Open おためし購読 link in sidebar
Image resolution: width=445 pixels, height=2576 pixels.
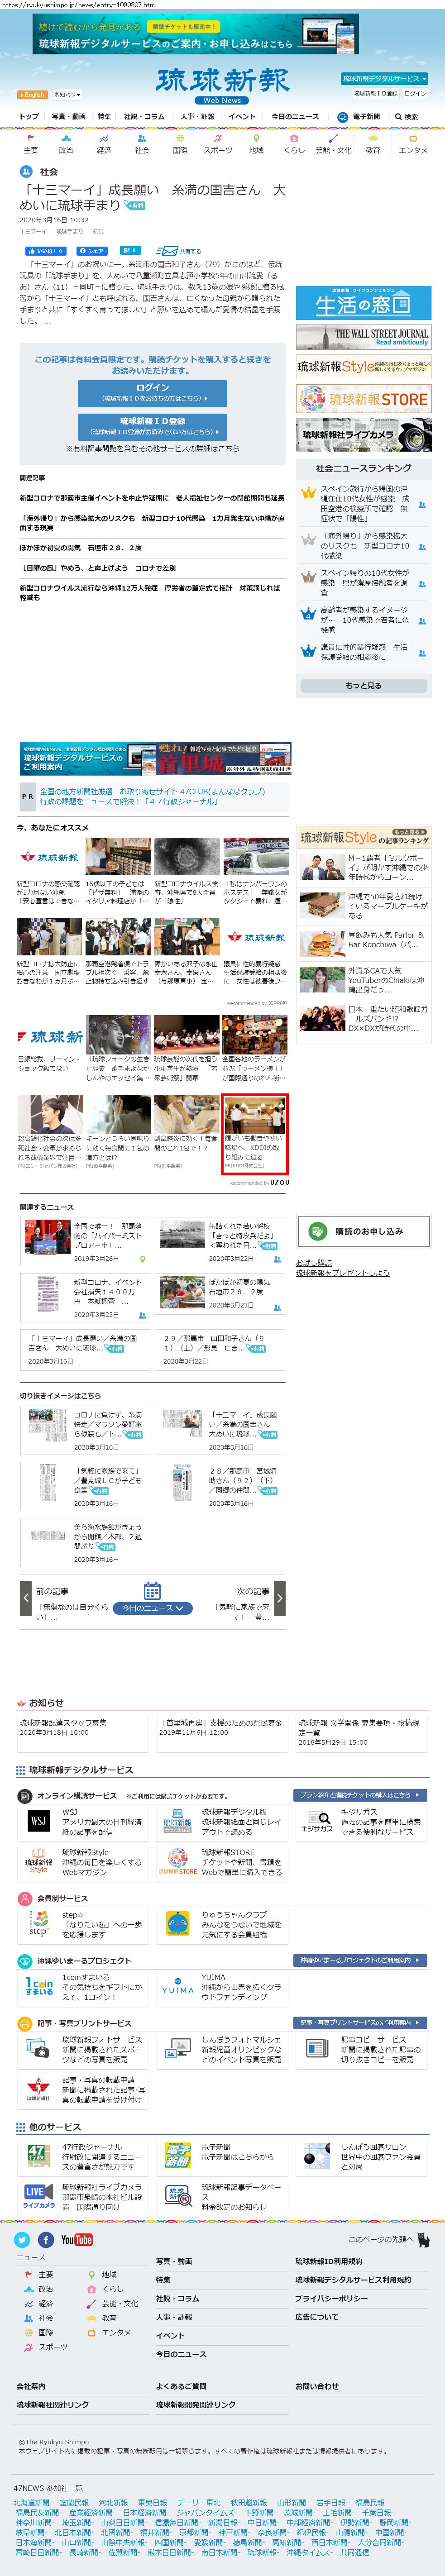pyautogui.click(x=314, y=1262)
